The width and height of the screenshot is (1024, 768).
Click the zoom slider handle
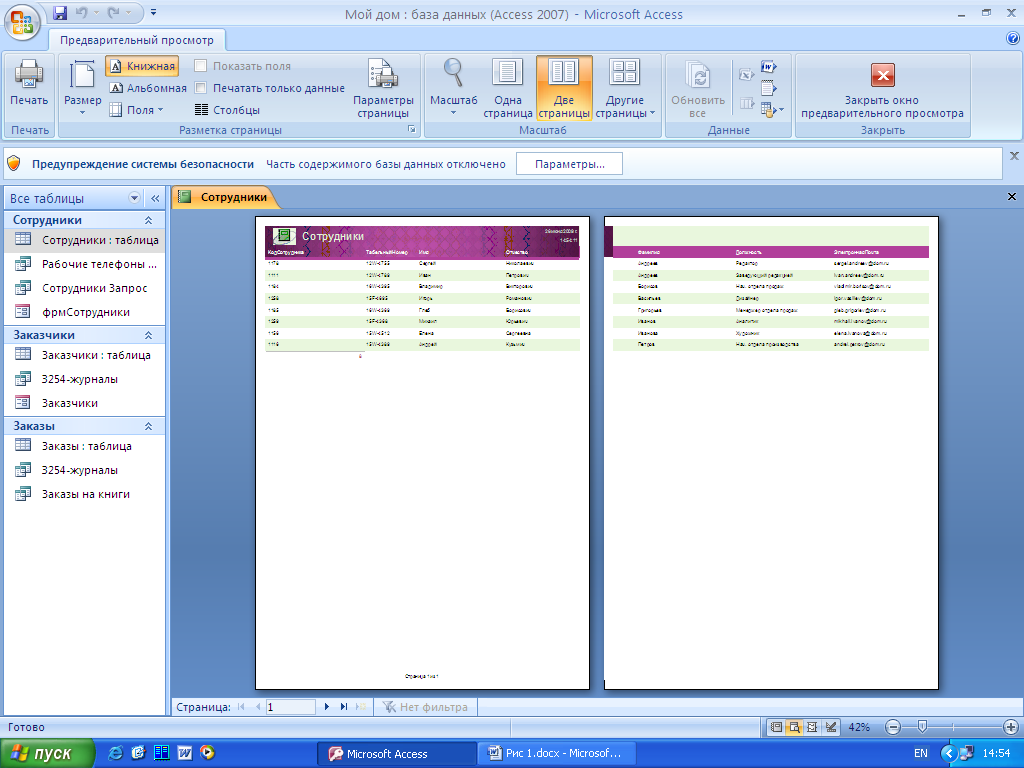coord(922,726)
